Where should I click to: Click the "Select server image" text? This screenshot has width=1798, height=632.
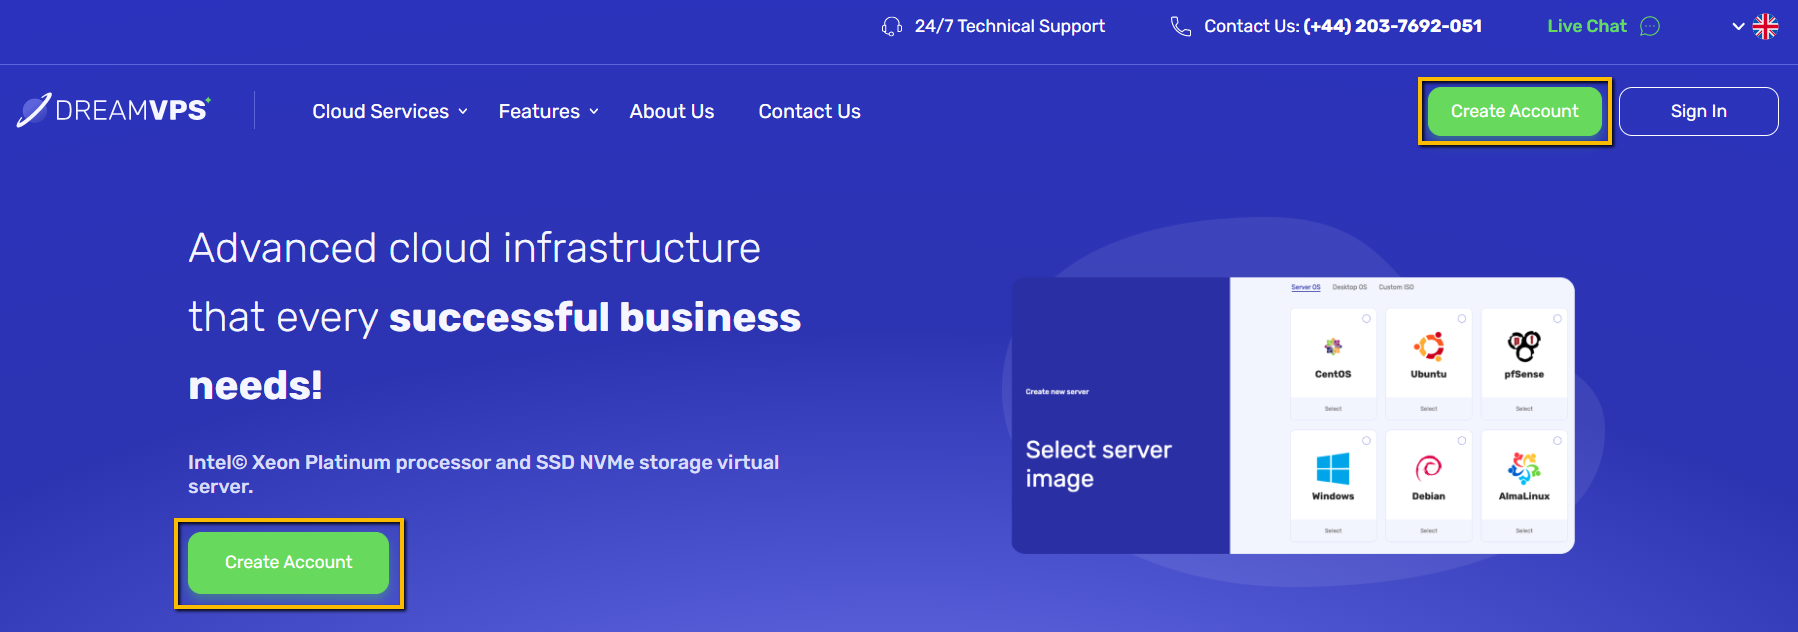tap(1098, 464)
